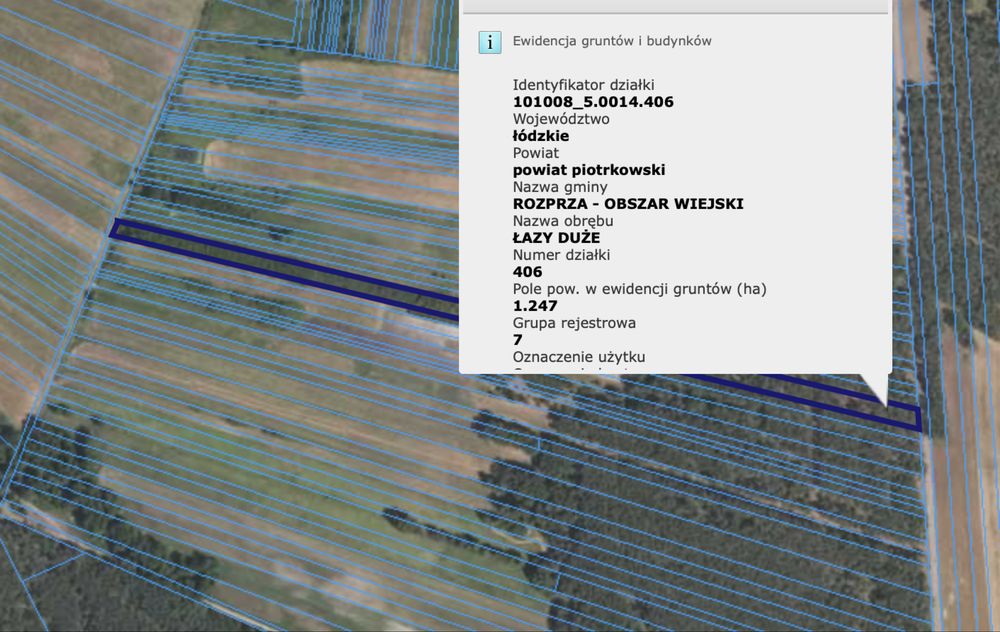
Task: Click the label Nazwa gminy
Action: 560,187
